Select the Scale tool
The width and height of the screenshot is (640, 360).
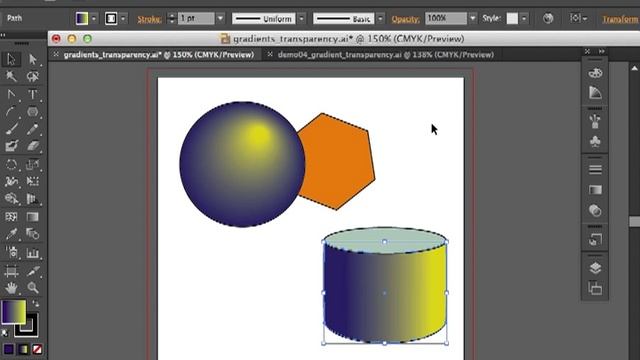[x=32, y=164]
